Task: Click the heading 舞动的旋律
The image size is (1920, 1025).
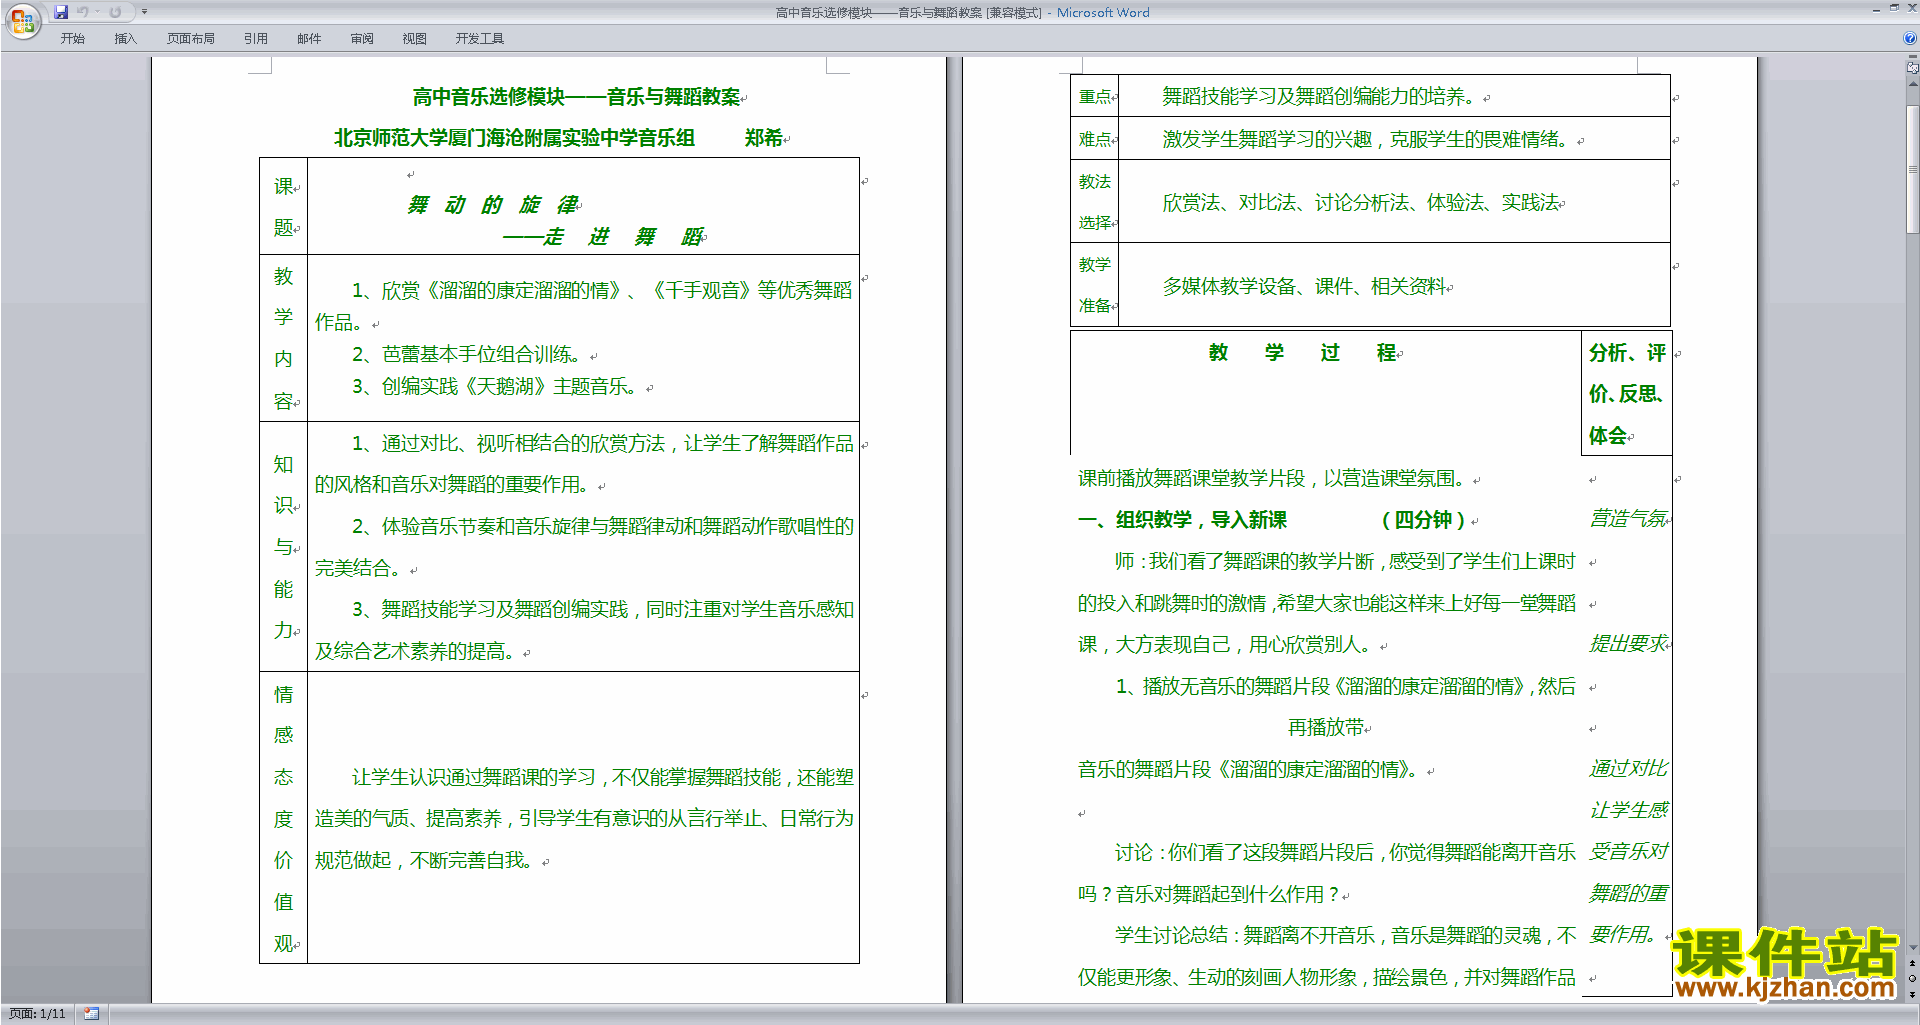Action: tap(492, 205)
